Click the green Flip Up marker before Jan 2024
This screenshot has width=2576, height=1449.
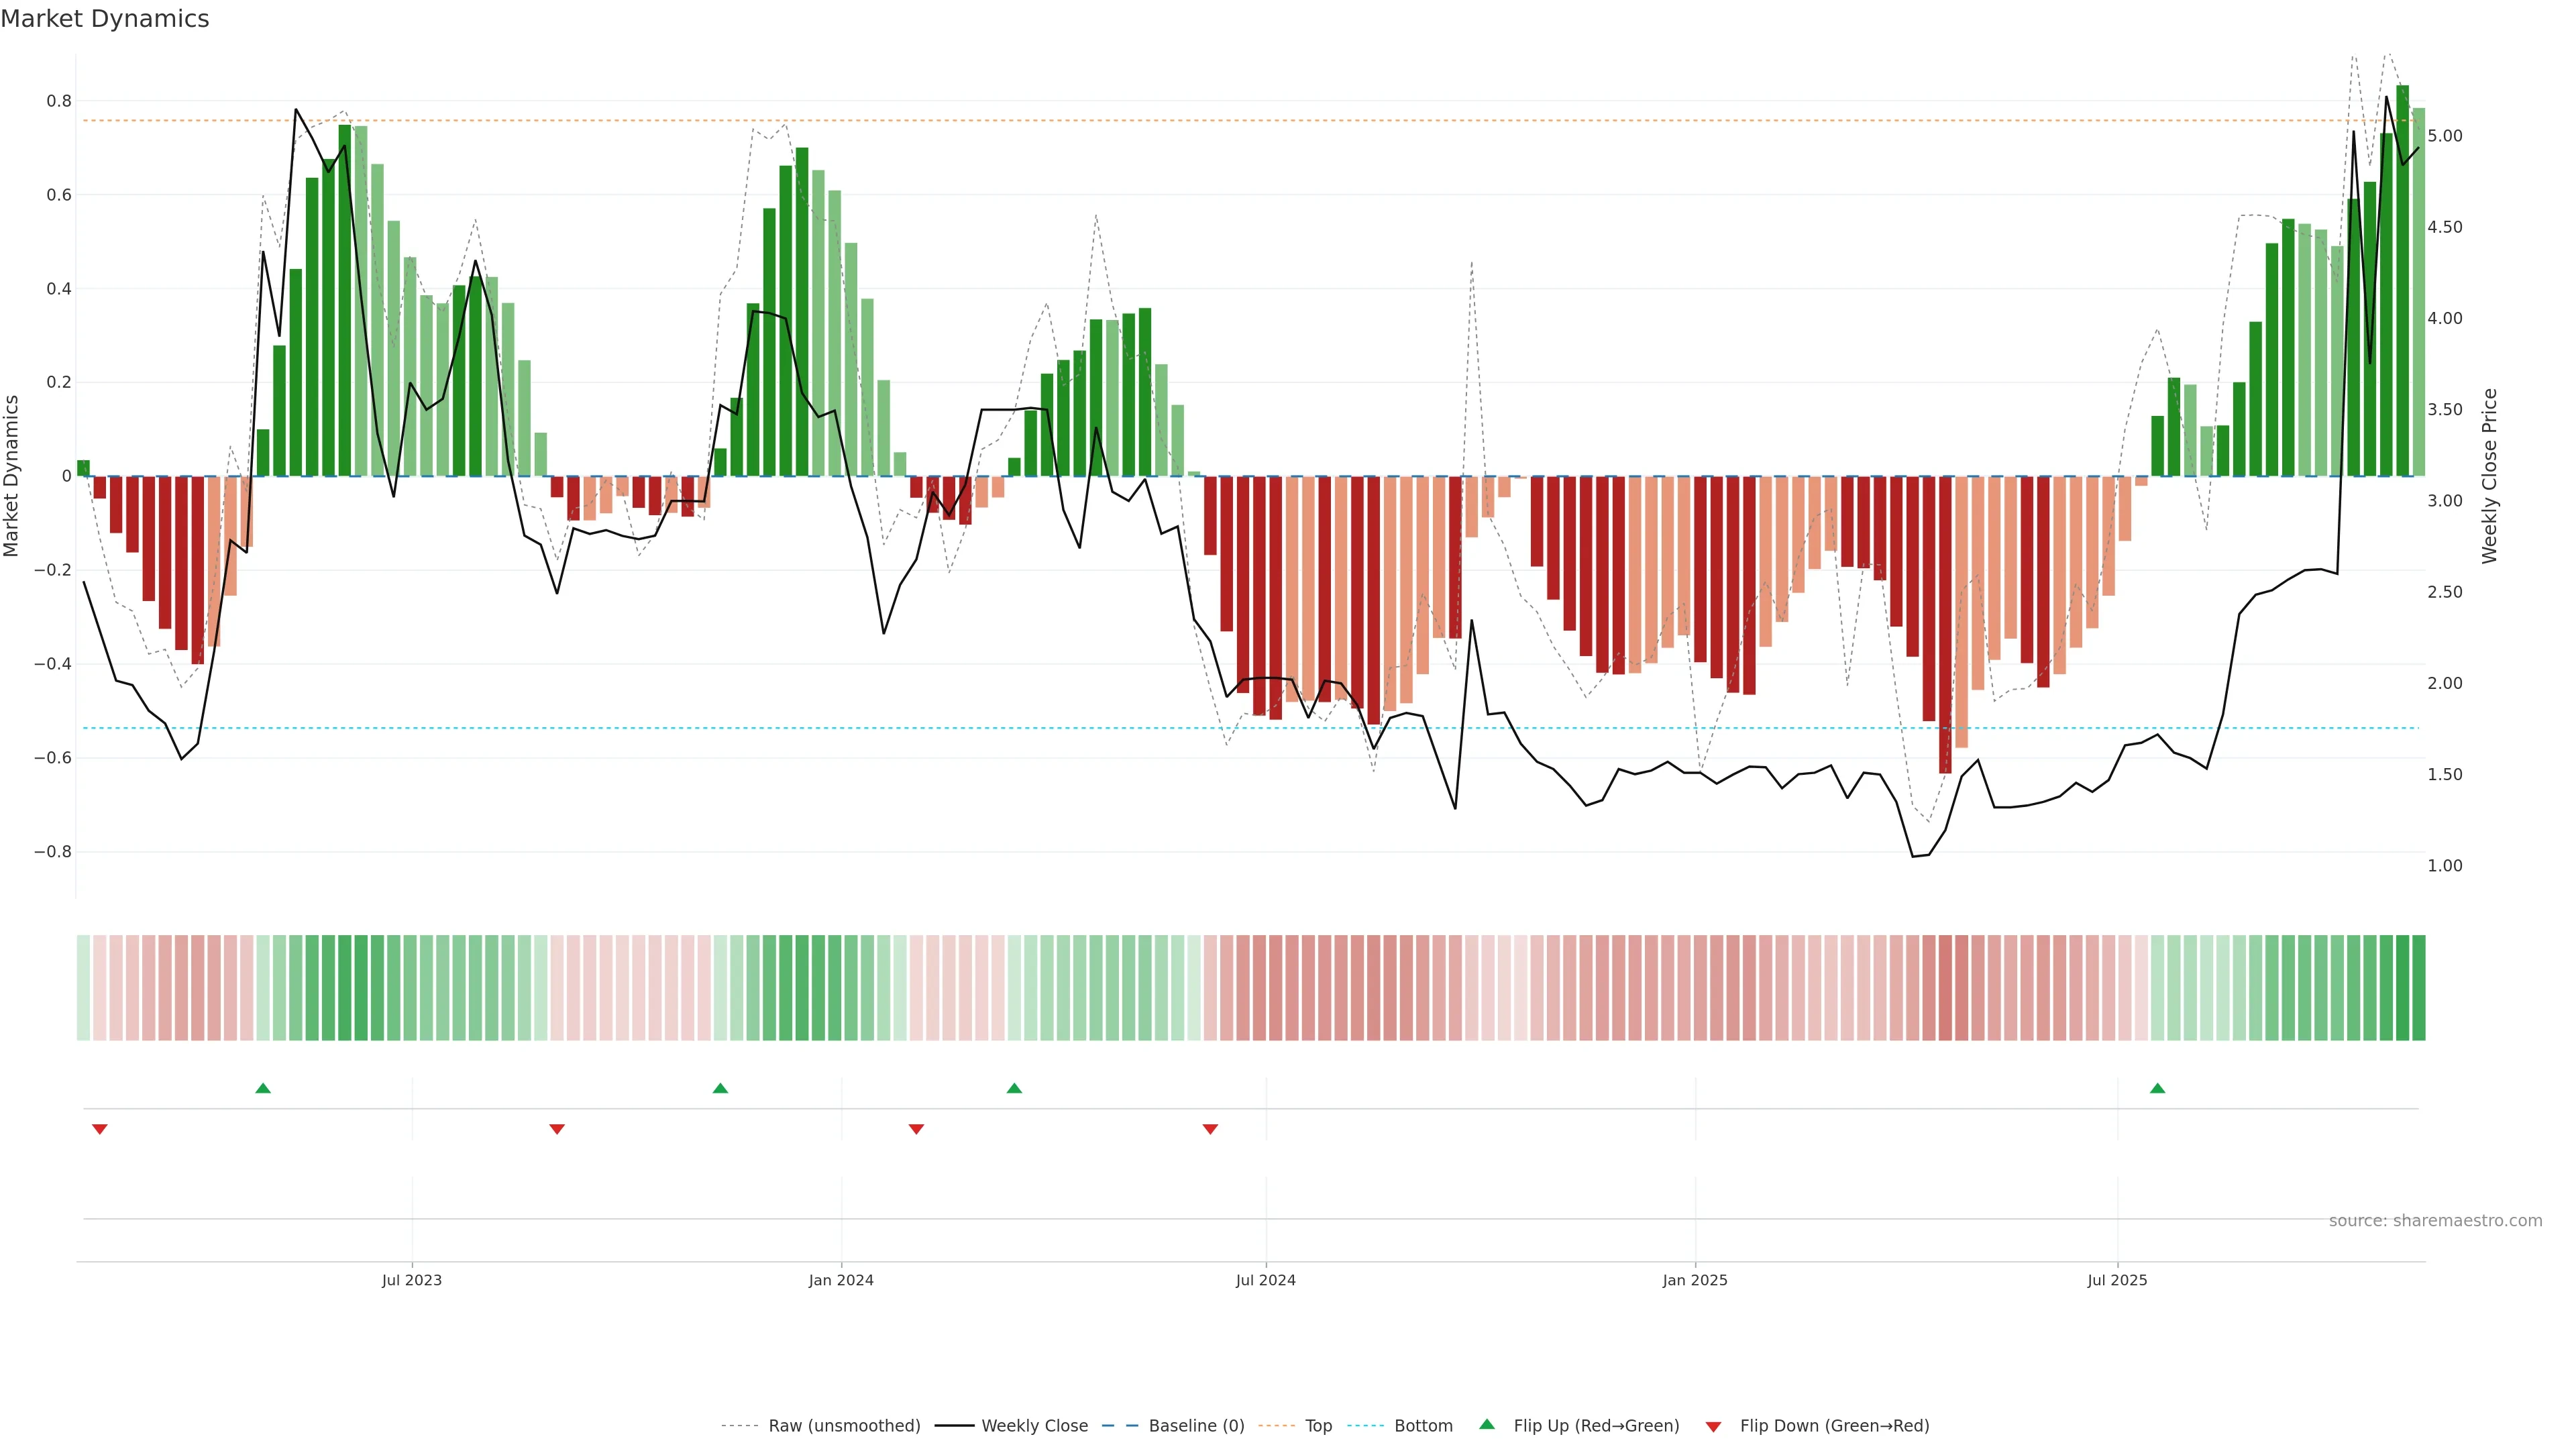720,1088
